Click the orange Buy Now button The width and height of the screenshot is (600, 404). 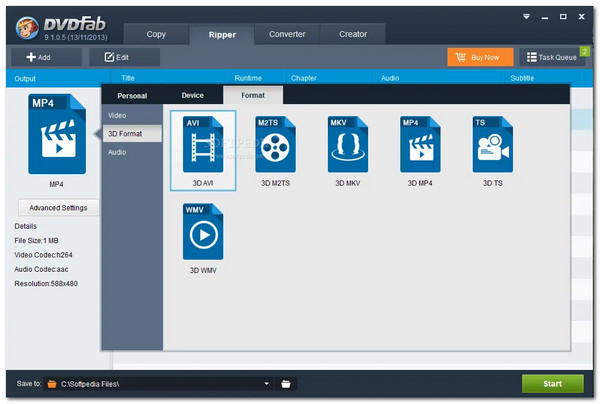[x=480, y=57]
